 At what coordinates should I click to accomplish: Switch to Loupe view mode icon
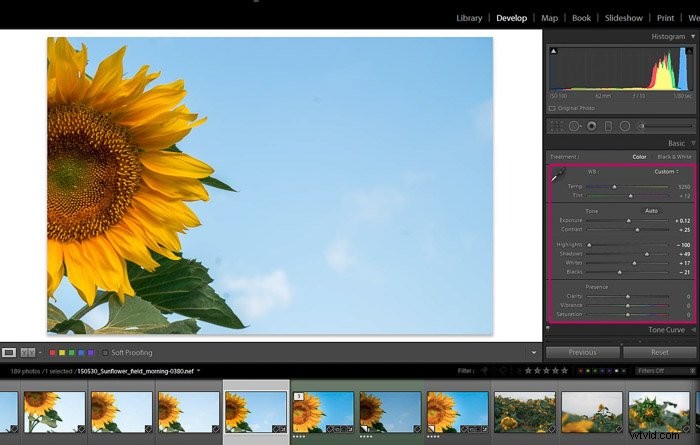(8, 353)
